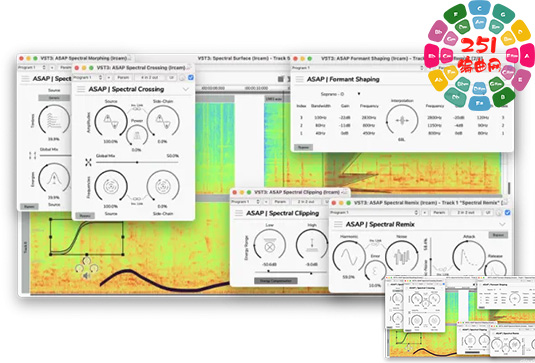
Task: Click the Error knob in Spectral Remix
Action: [375, 271]
